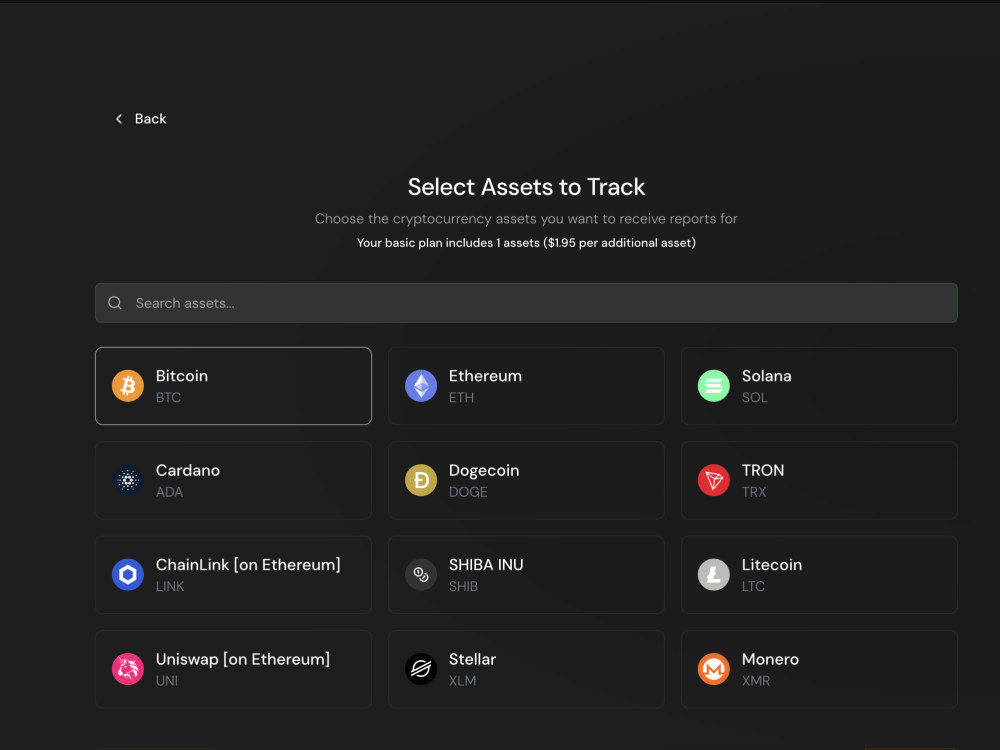Screen dimensions: 1000x750
Task: Click the Ethereum name text
Action: pos(485,376)
